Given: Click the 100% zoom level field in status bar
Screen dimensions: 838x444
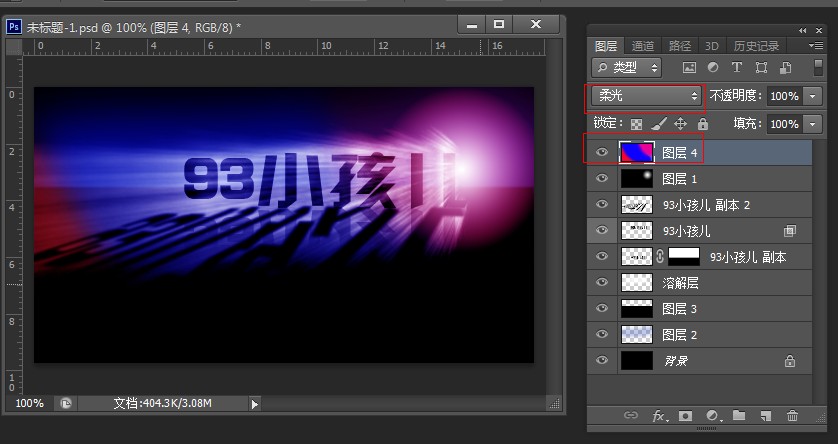Looking at the screenshot, I should (x=30, y=403).
